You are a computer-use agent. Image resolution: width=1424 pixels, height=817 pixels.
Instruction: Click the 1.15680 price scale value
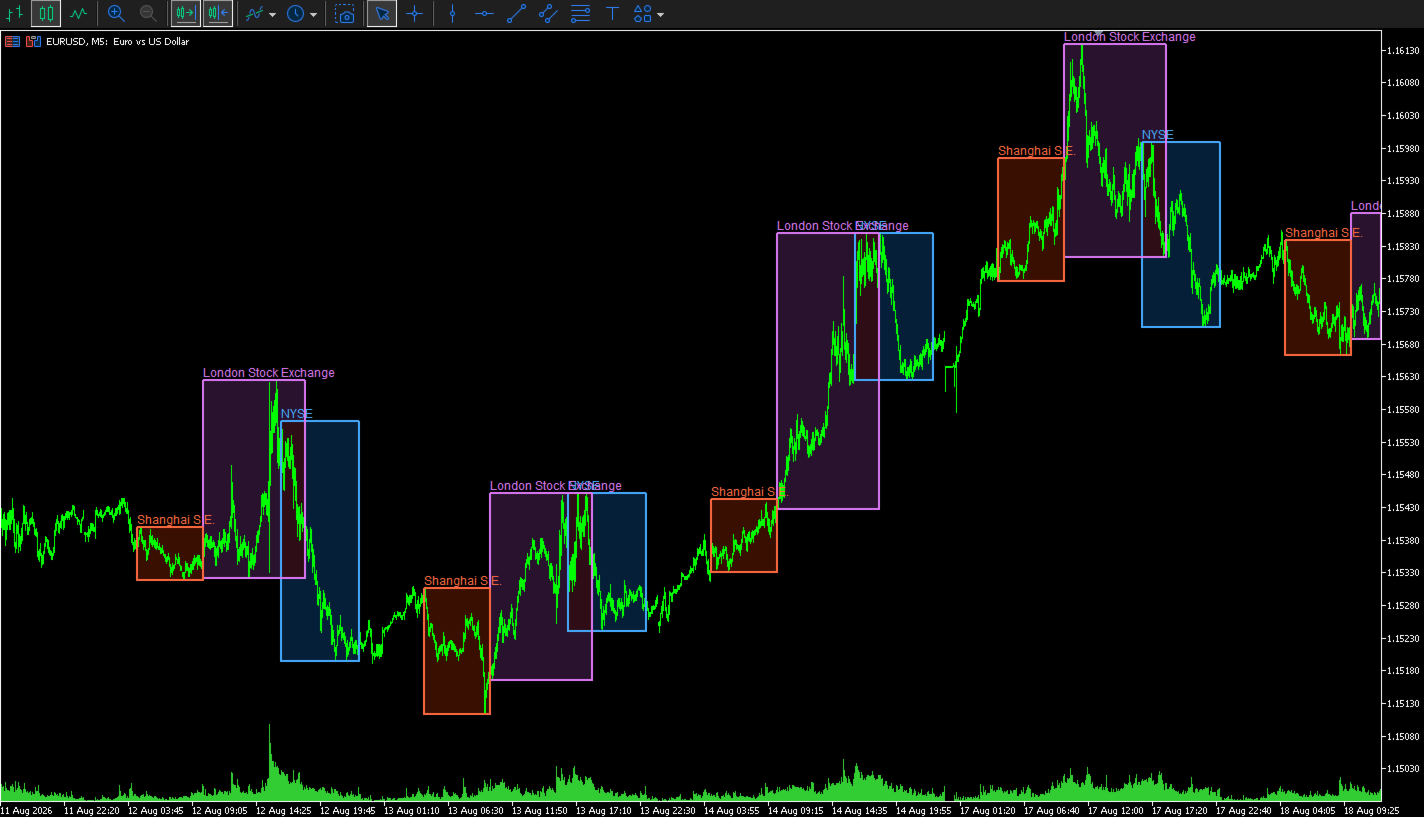1403,344
